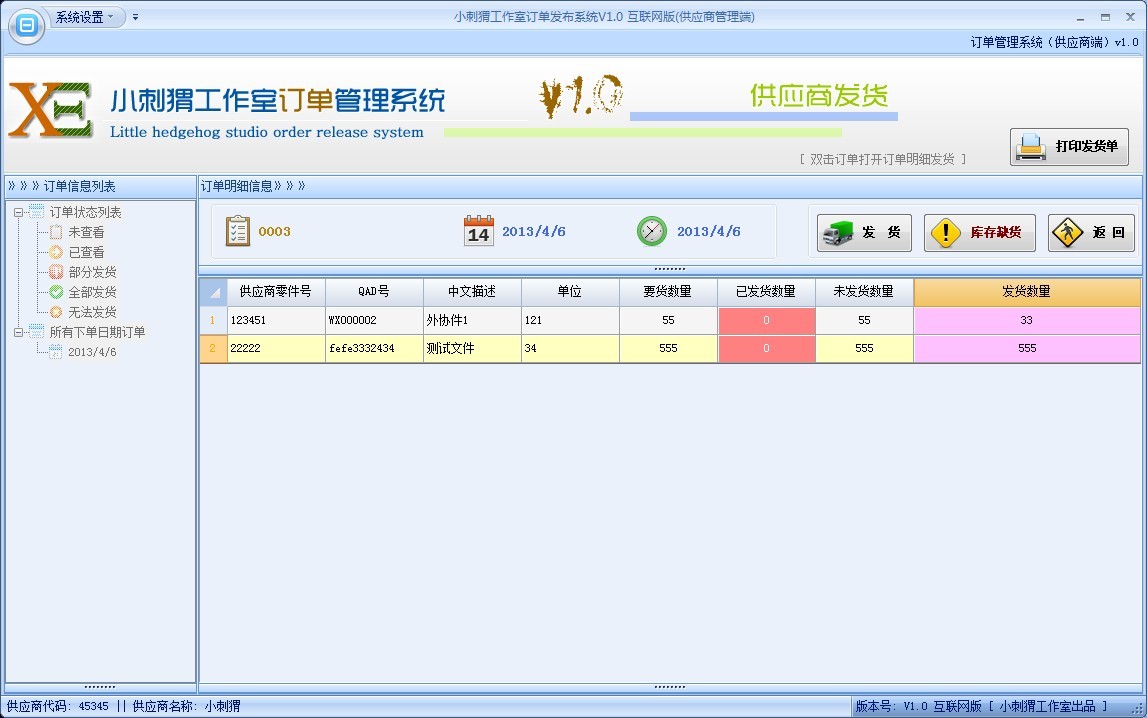Viewport: 1147px width, 718px height.
Task: Click the calendar icon beside 2013/4/6 in tree
Action: click(x=56, y=352)
